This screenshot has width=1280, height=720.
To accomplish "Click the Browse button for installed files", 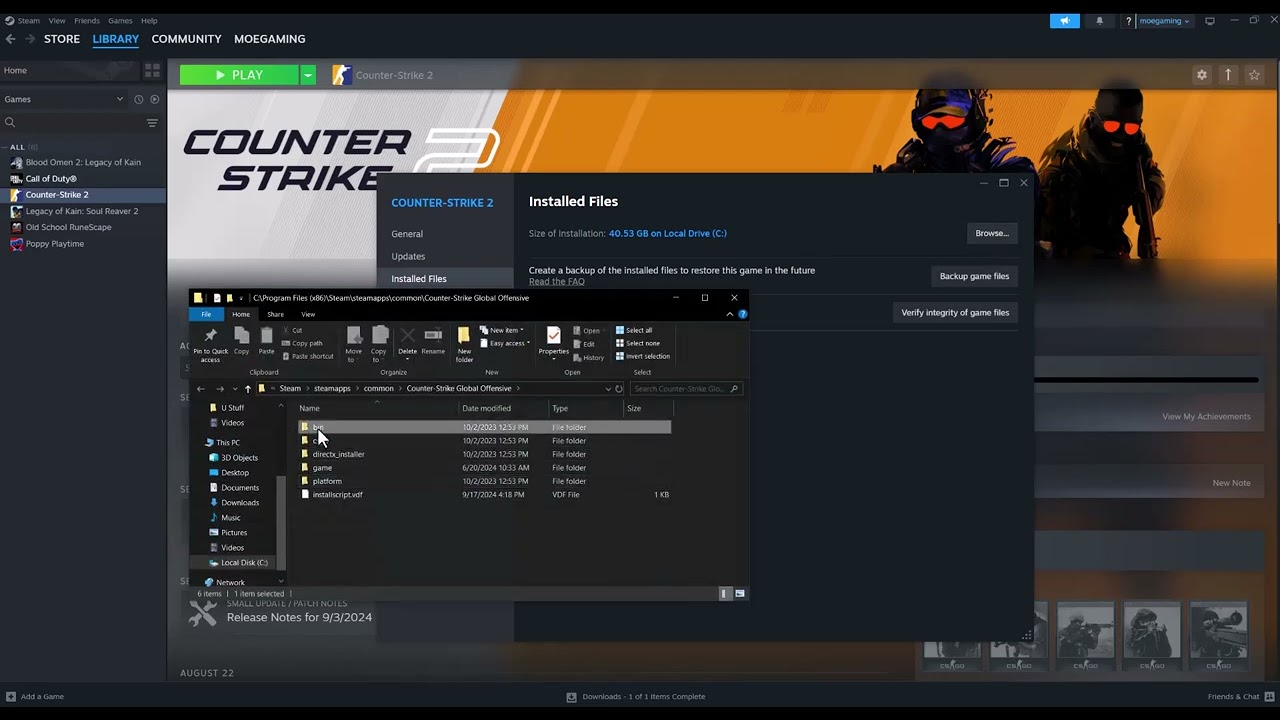I will point(992,233).
